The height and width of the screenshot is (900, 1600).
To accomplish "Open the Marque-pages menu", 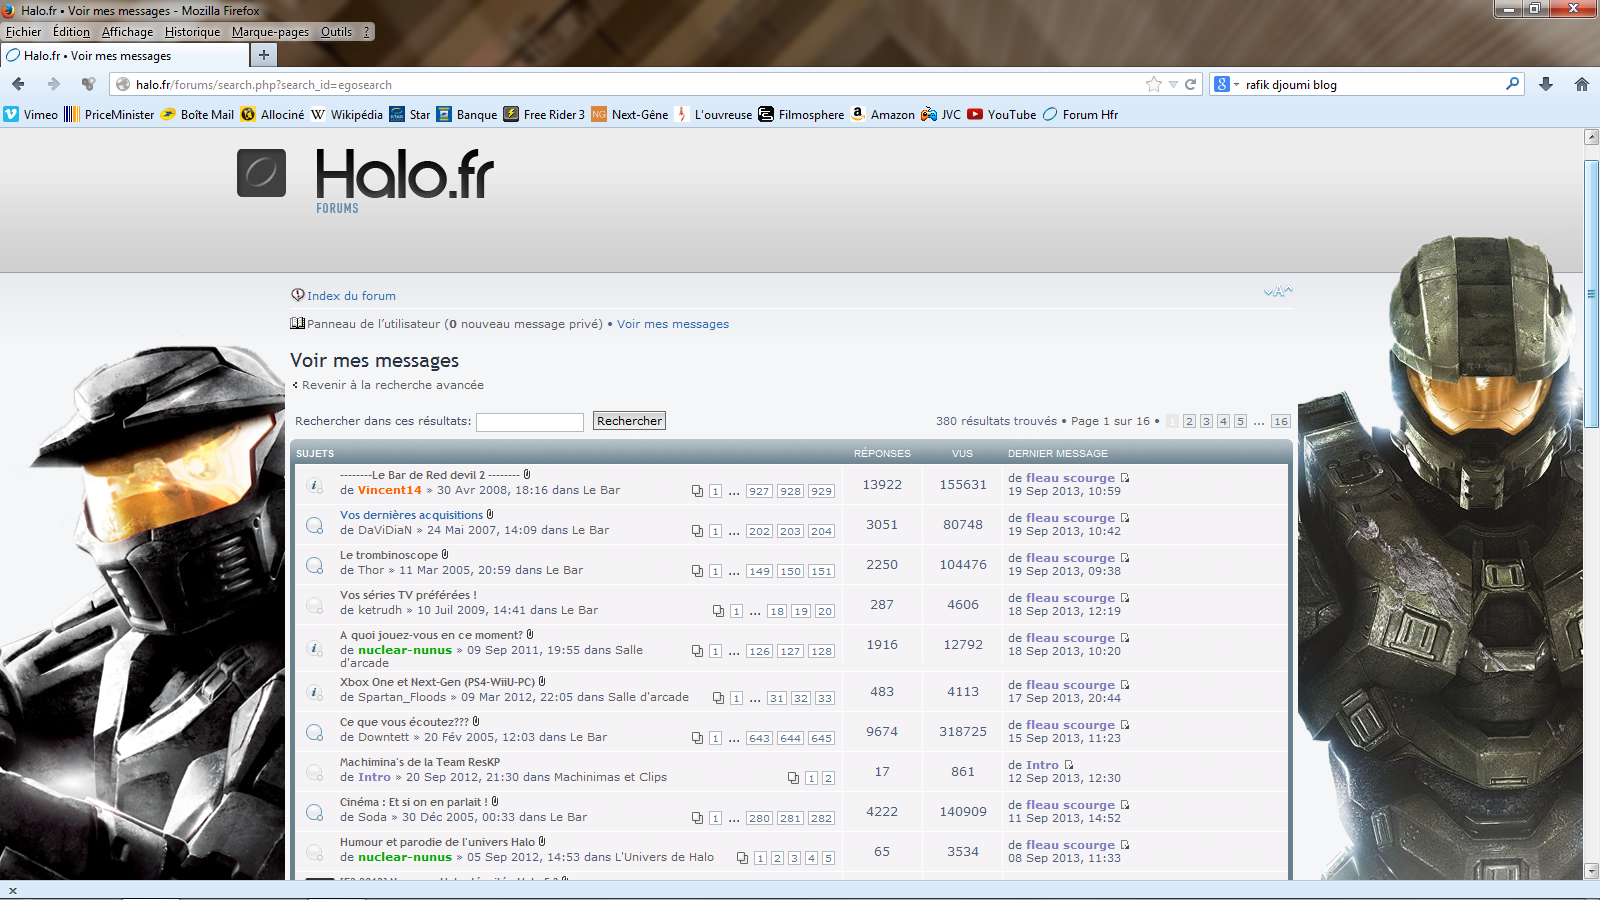I will (270, 32).
